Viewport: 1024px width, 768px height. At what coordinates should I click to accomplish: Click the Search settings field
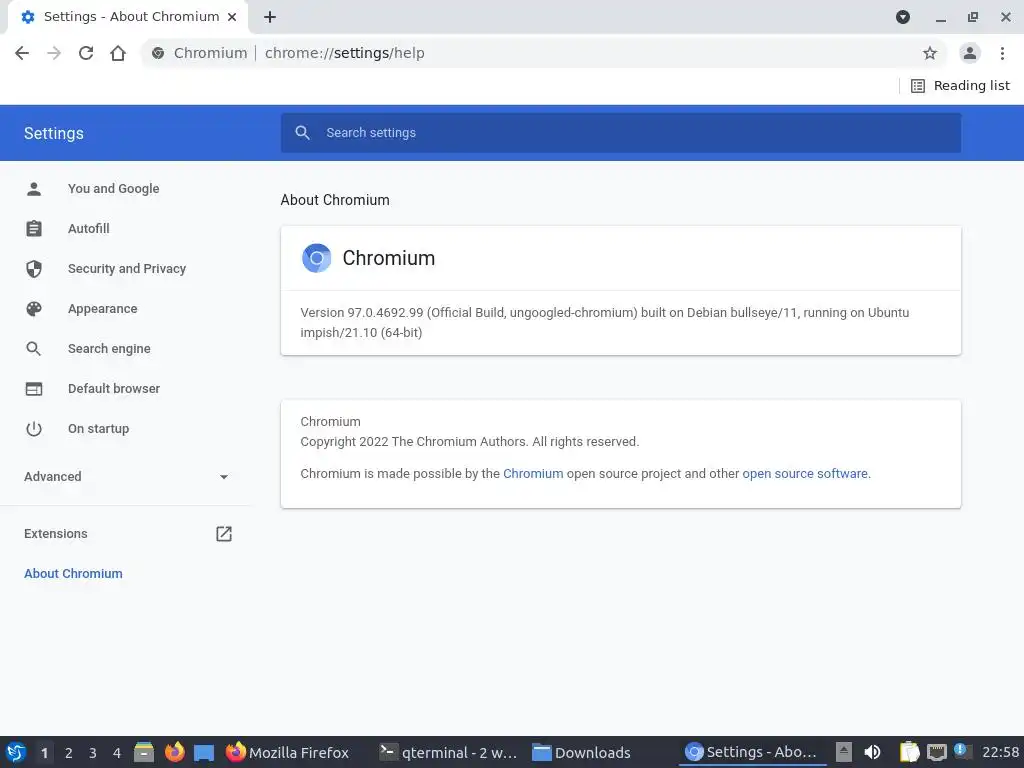coord(621,133)
